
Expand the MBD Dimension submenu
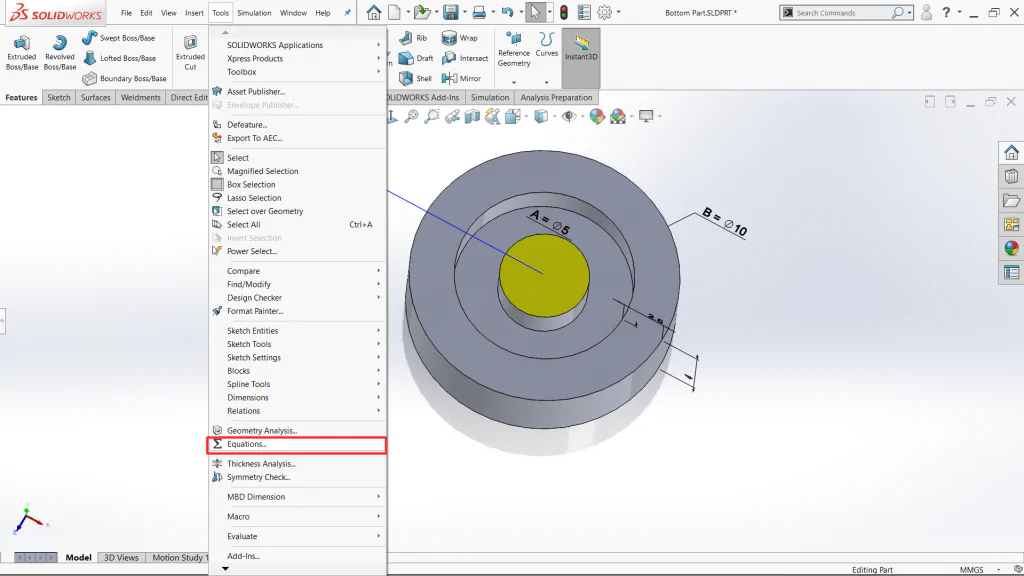tap(298, 497)
